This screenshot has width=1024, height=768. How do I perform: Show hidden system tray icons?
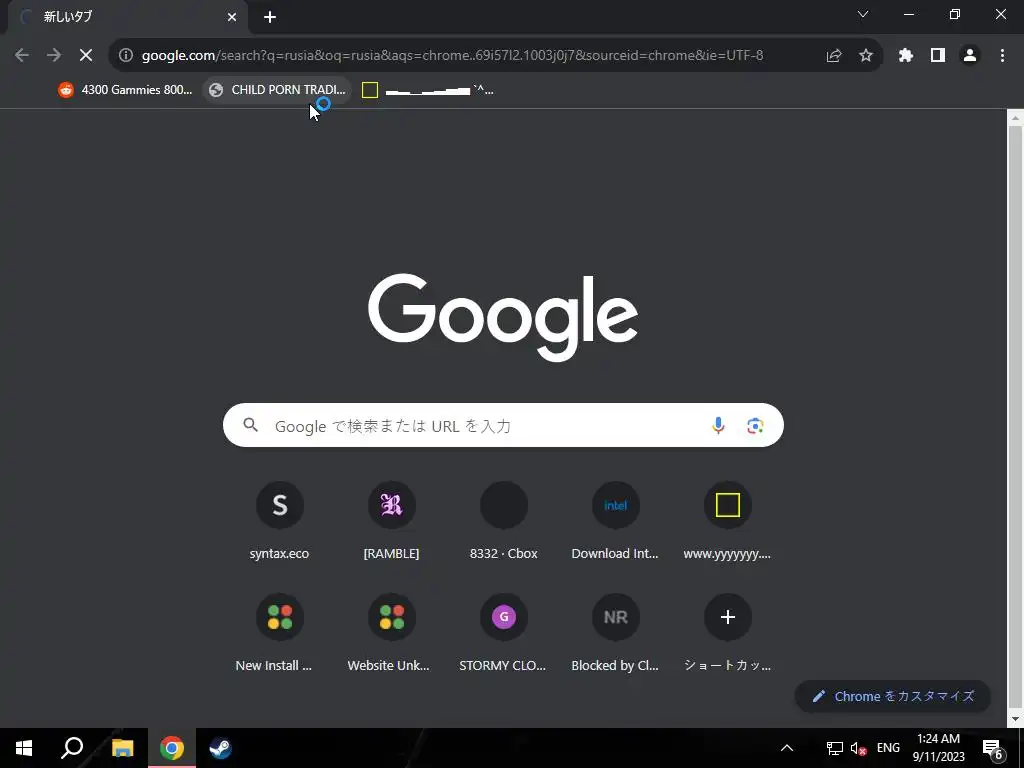click(787, 748)
